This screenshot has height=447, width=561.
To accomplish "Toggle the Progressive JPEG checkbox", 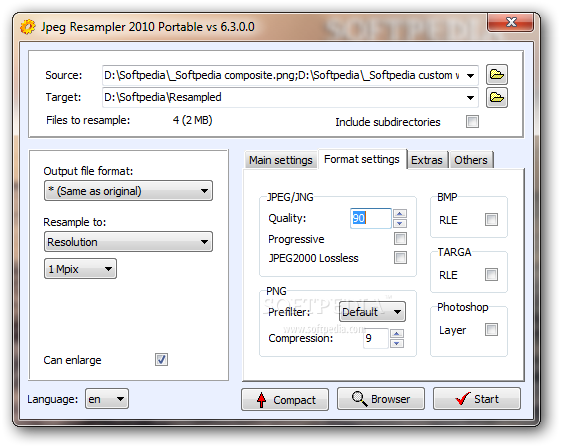I will click(x=400, y=238).
